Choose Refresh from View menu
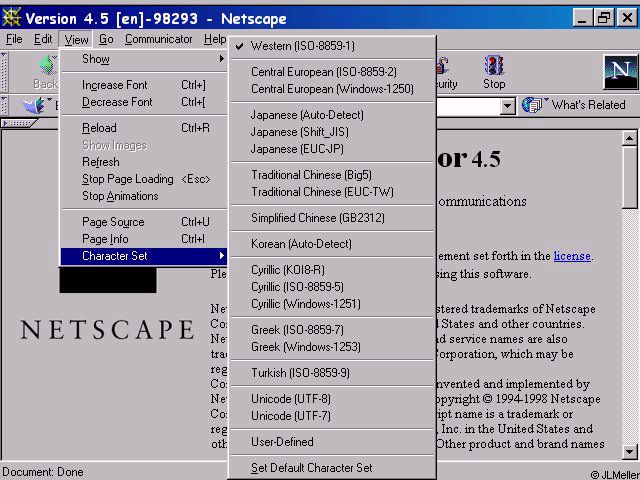The image size is (640, 480). pyautogui.click(x=144, y=162)
